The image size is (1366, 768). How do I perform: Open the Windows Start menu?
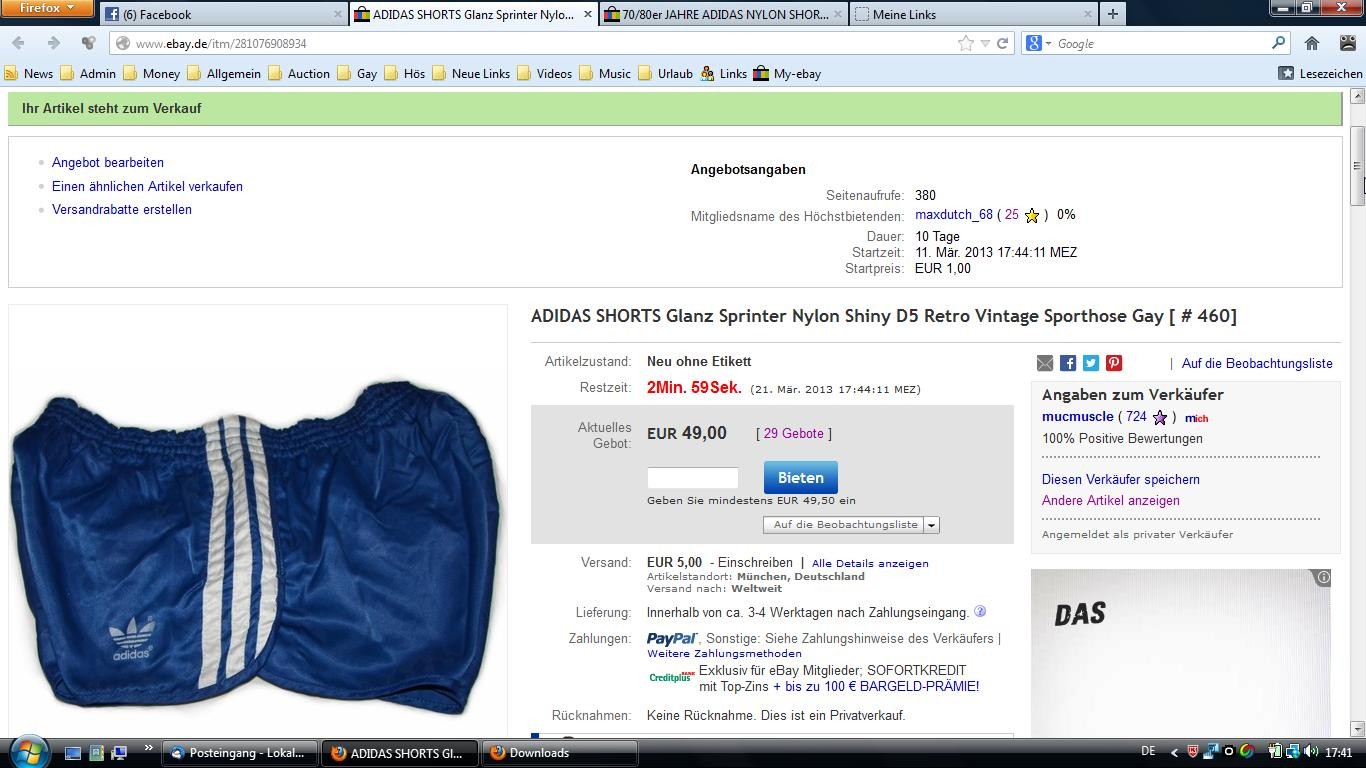click(28, 752)
